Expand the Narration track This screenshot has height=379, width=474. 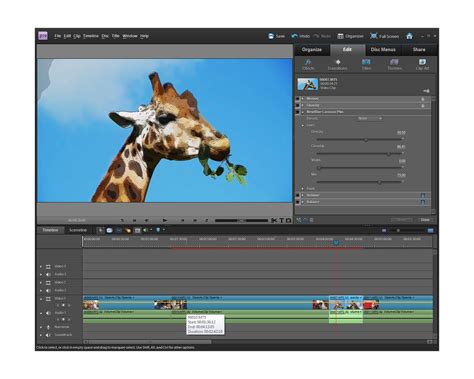tap(41, 327)
